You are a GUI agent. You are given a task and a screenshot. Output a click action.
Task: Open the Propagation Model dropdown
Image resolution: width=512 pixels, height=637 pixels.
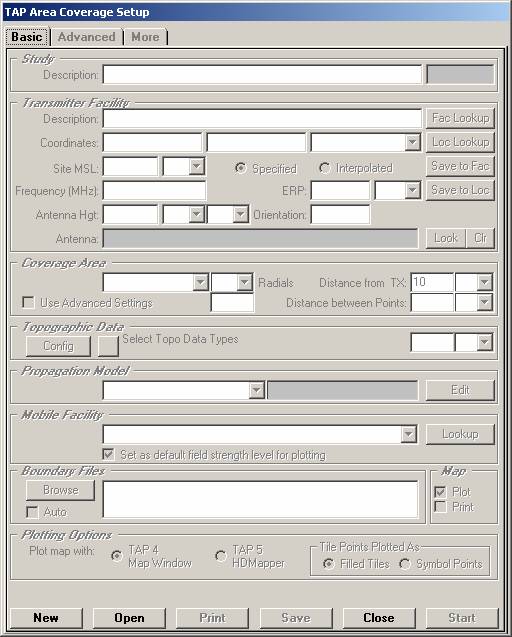pos(257,390)
